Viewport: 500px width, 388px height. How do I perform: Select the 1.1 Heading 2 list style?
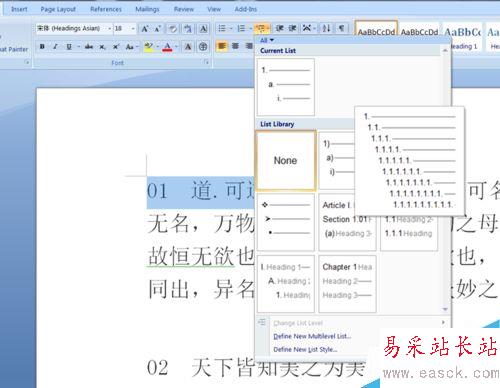(409, 233)
